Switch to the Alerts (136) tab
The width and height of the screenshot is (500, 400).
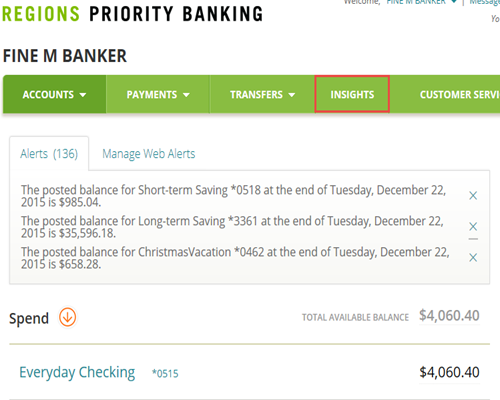click(x=49, y=154)
